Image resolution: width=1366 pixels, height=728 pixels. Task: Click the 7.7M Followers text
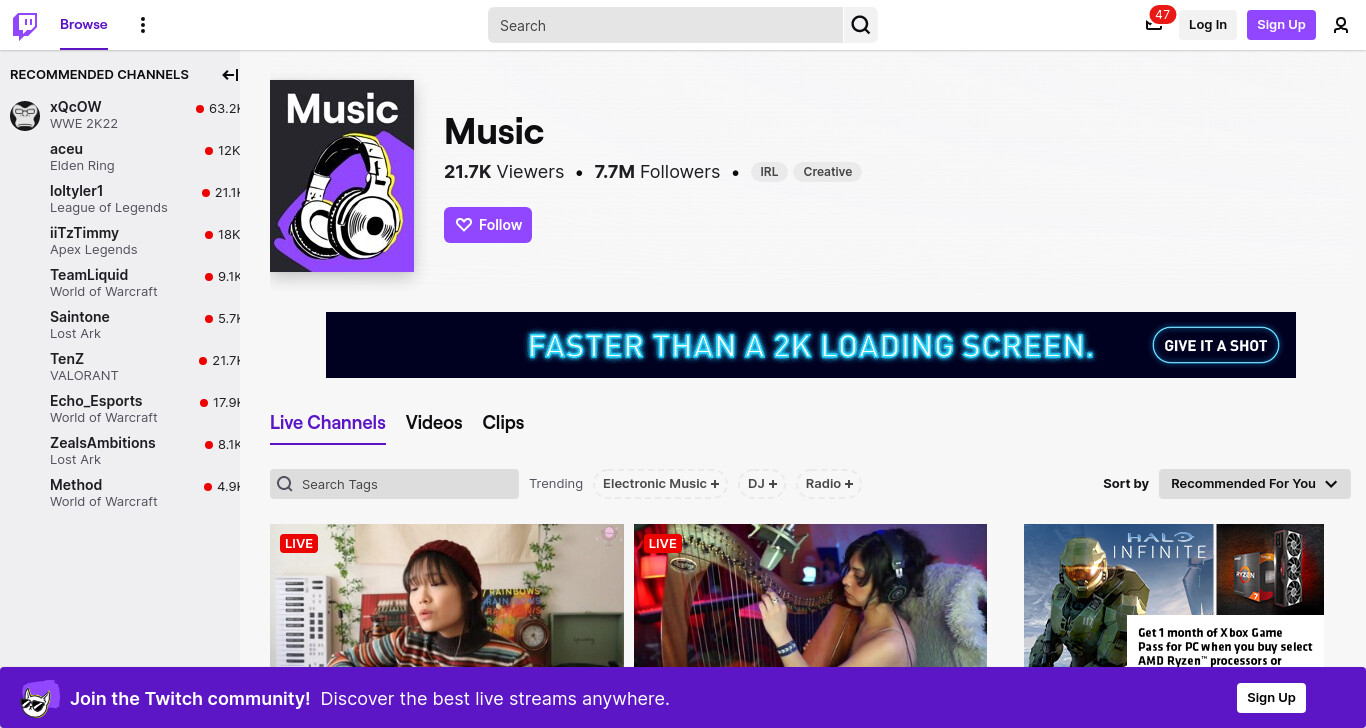point(657,172)
